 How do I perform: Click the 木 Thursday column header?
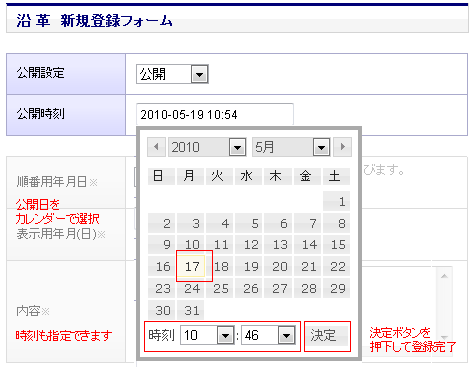(x=278, y=176)
